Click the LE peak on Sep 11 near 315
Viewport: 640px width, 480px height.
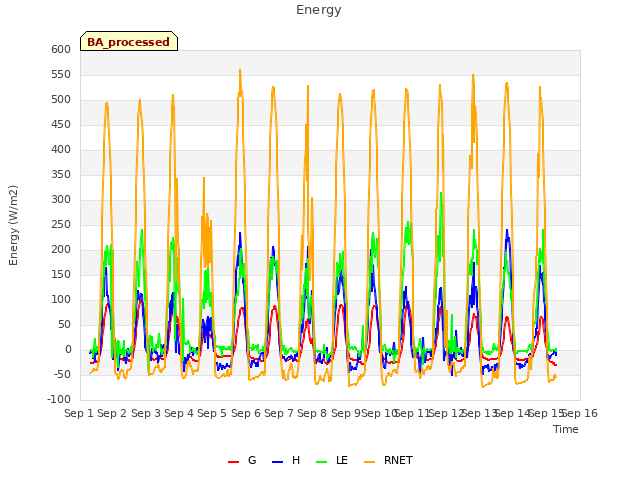point(441,193)
